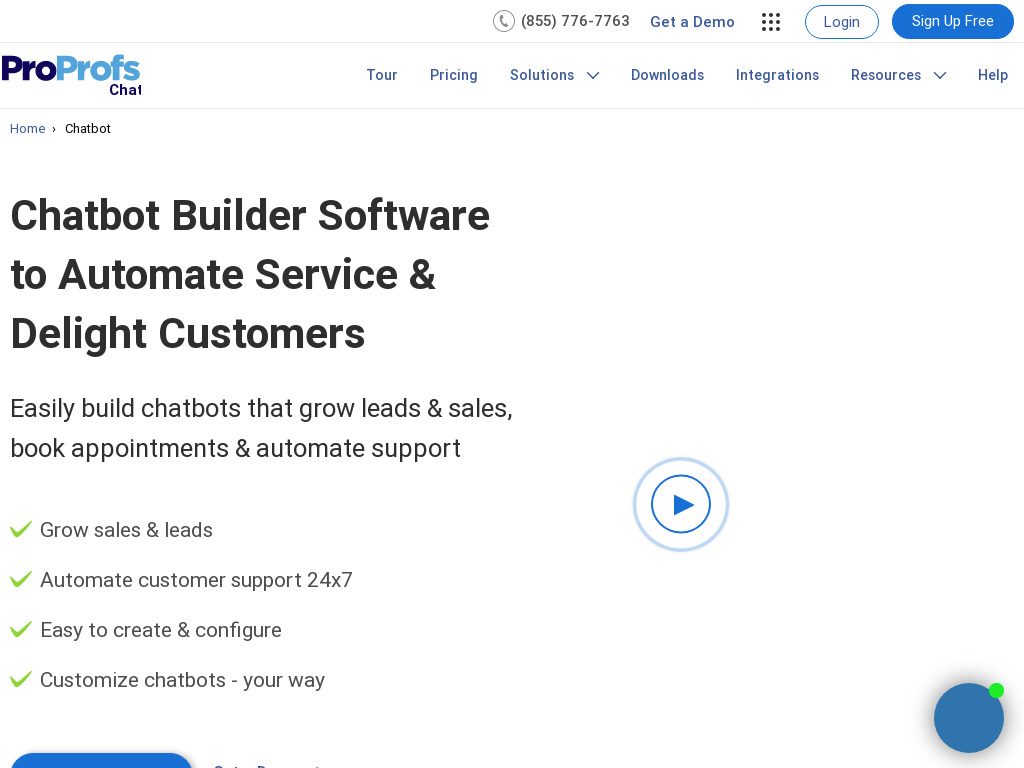Select Pricing in the navigation bar

pyautogui.click(x=453, y=75)
